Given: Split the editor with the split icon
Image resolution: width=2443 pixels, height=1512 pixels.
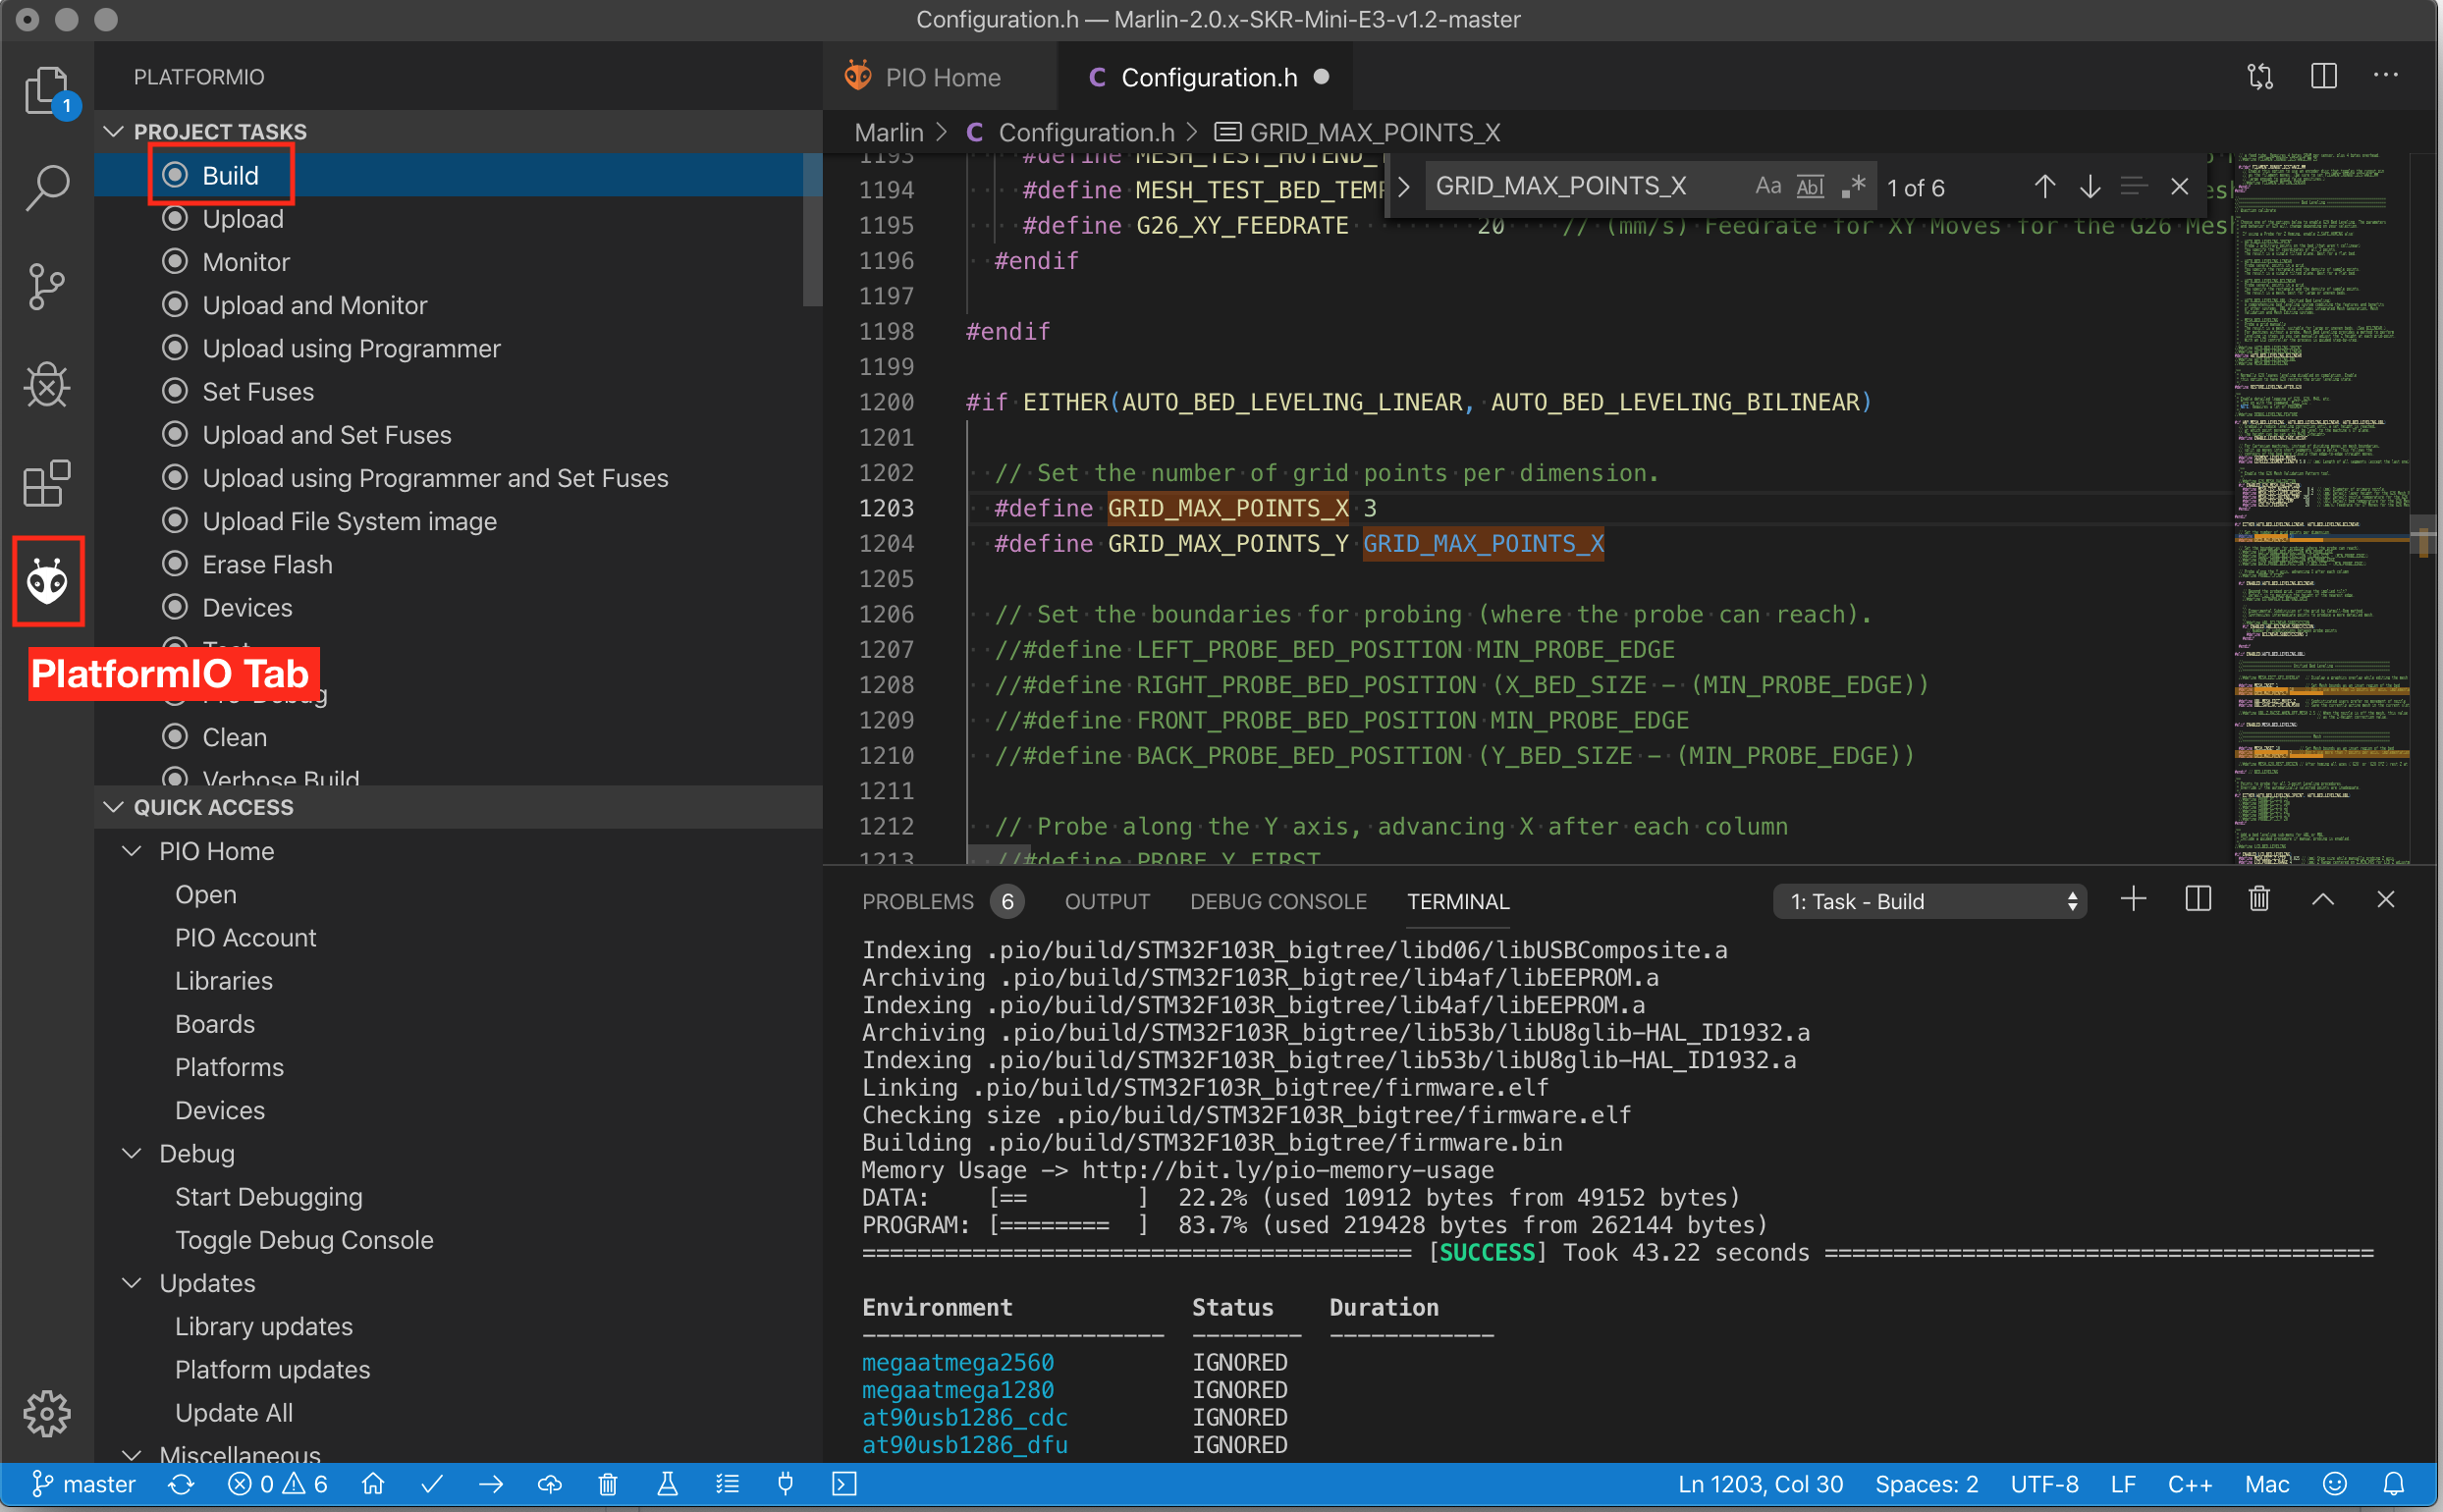Looking at the screenshot, I should 2323,77.
